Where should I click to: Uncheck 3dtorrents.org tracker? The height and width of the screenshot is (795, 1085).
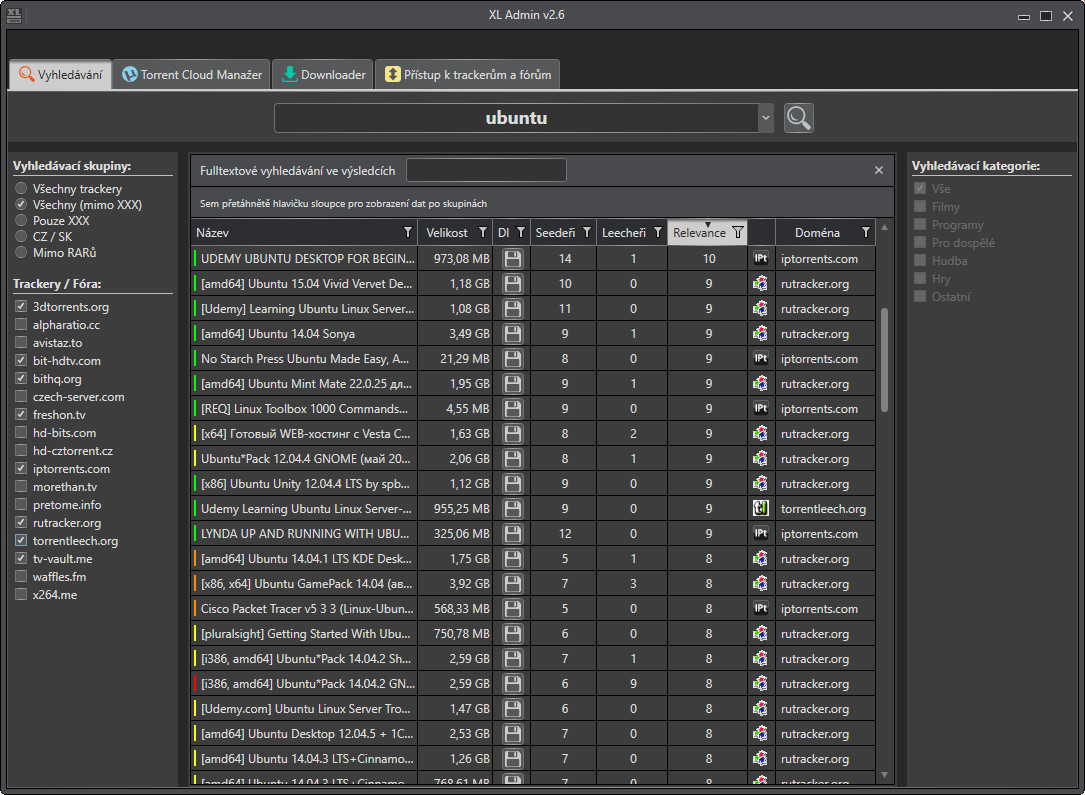[x=21, y=307]
